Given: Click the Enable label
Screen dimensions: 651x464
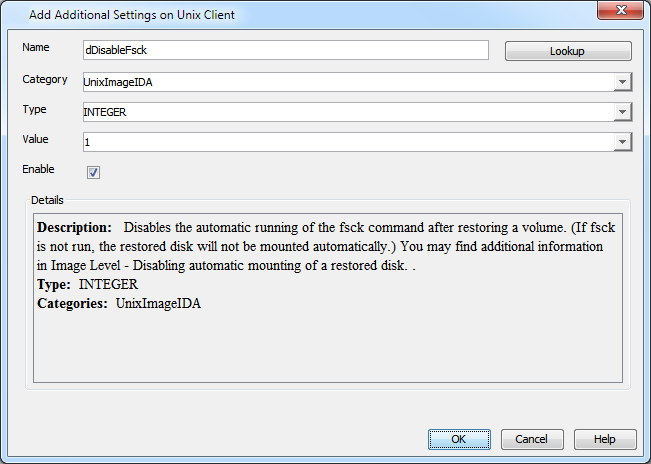Looking at the screenshot, I should pyautogui.click(x=38, y=169).
